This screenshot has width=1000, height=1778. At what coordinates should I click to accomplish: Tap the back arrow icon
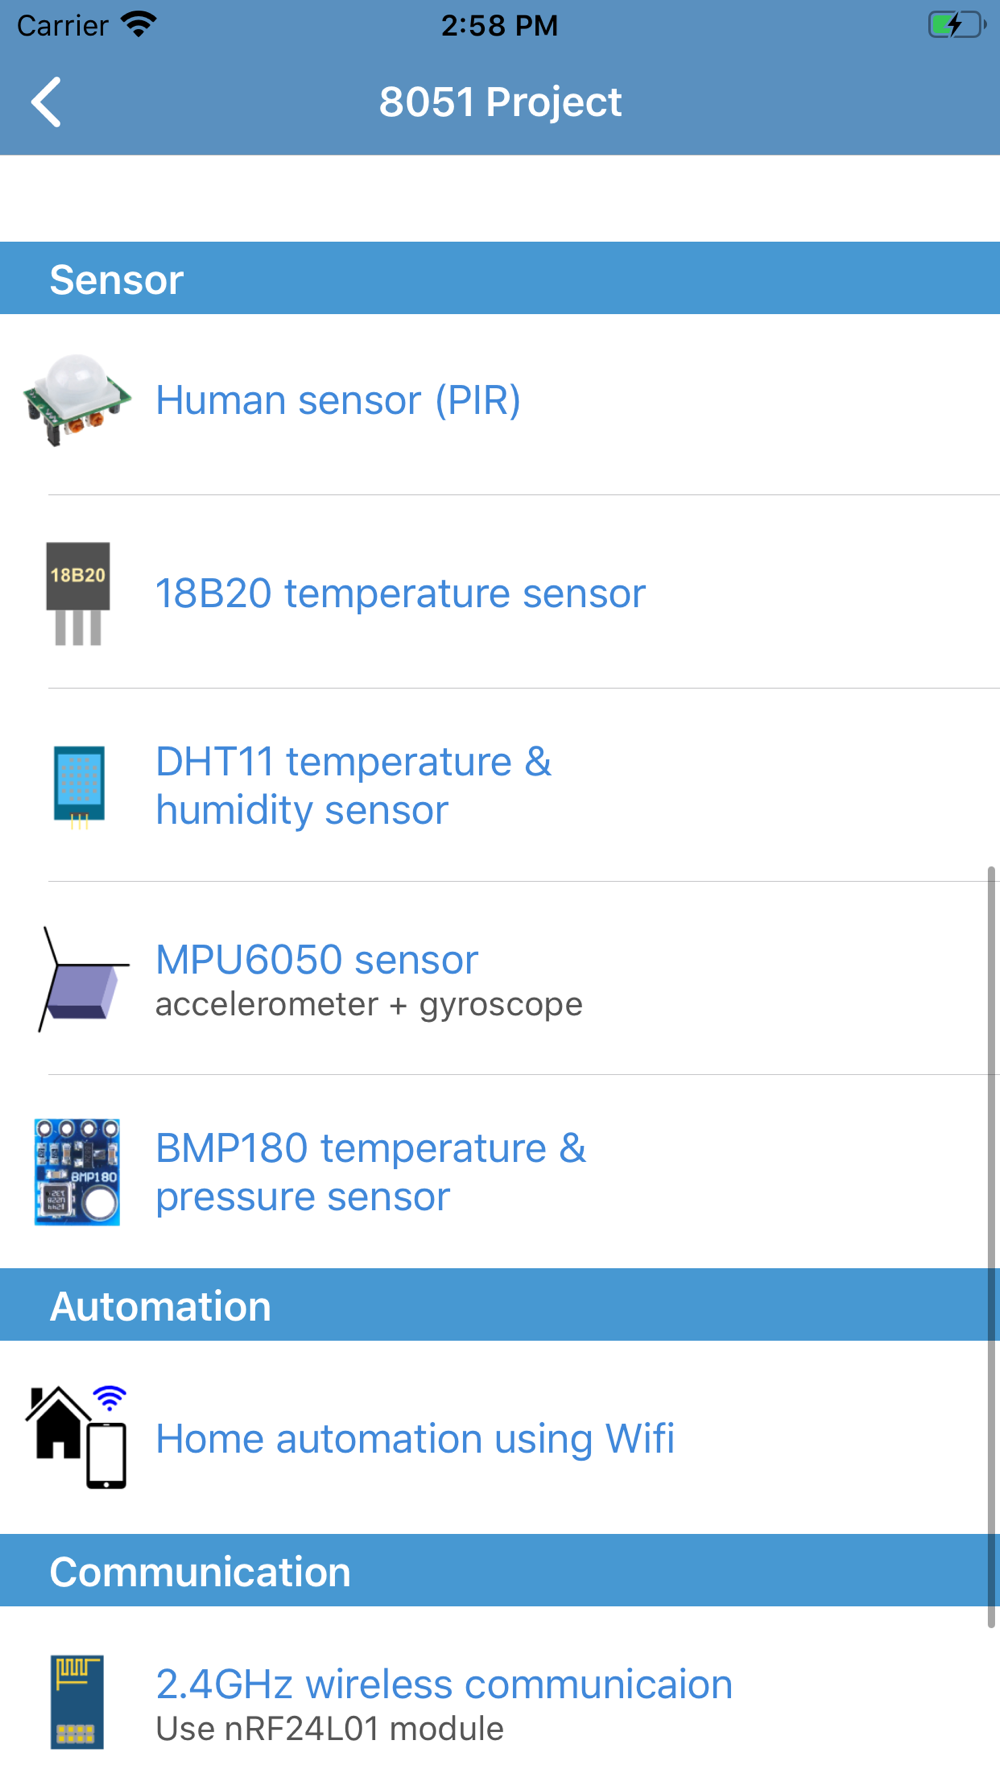(x=46, y=102)
